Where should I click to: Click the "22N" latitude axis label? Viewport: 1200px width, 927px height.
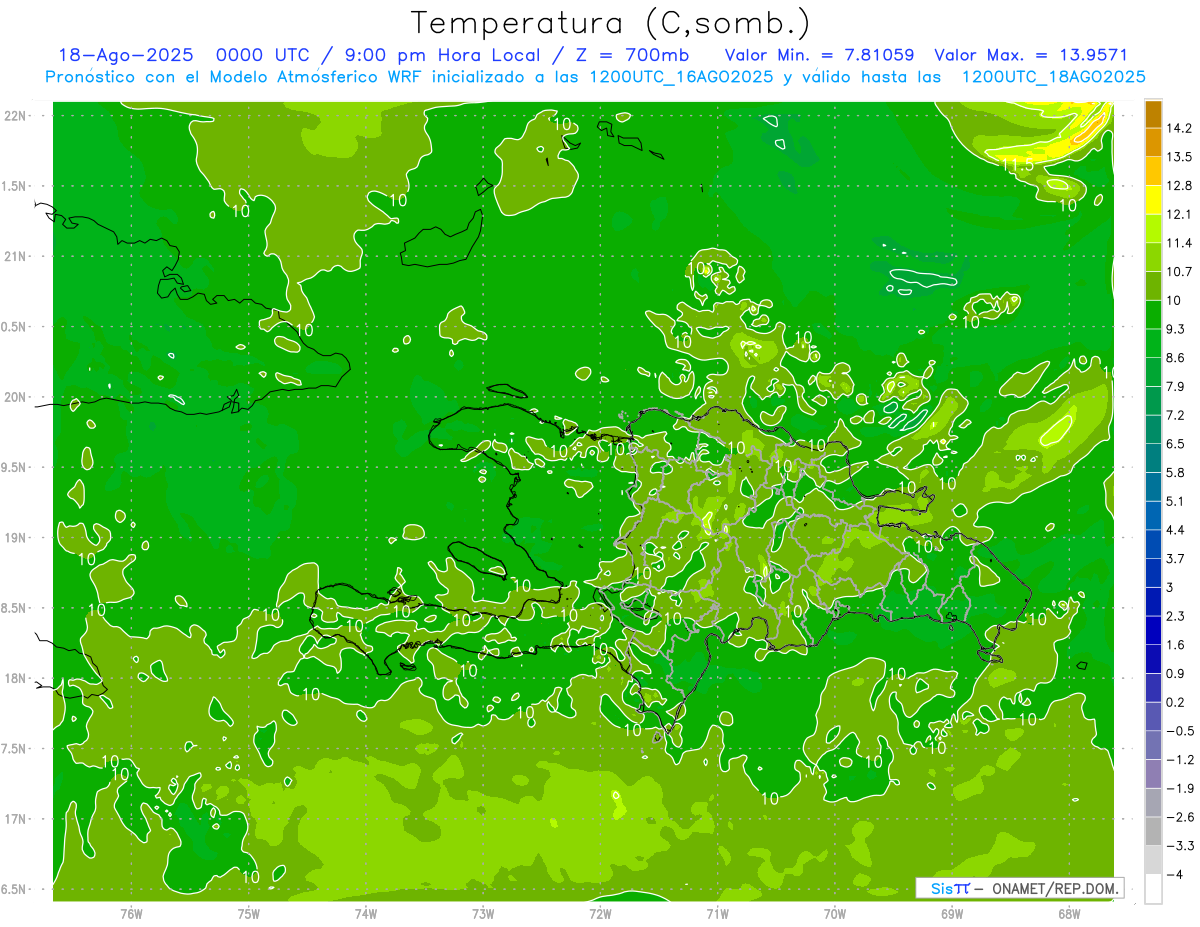point(15,115)
